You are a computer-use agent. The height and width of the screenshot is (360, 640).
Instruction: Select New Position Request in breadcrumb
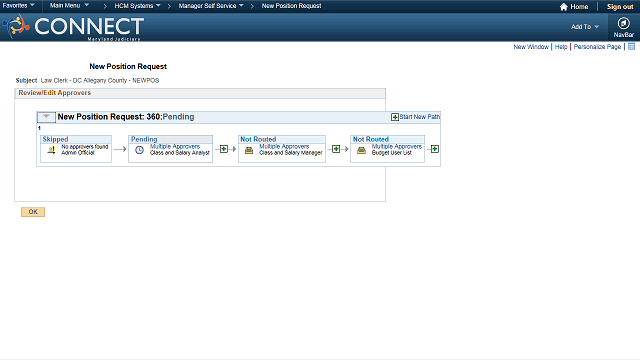291,6
